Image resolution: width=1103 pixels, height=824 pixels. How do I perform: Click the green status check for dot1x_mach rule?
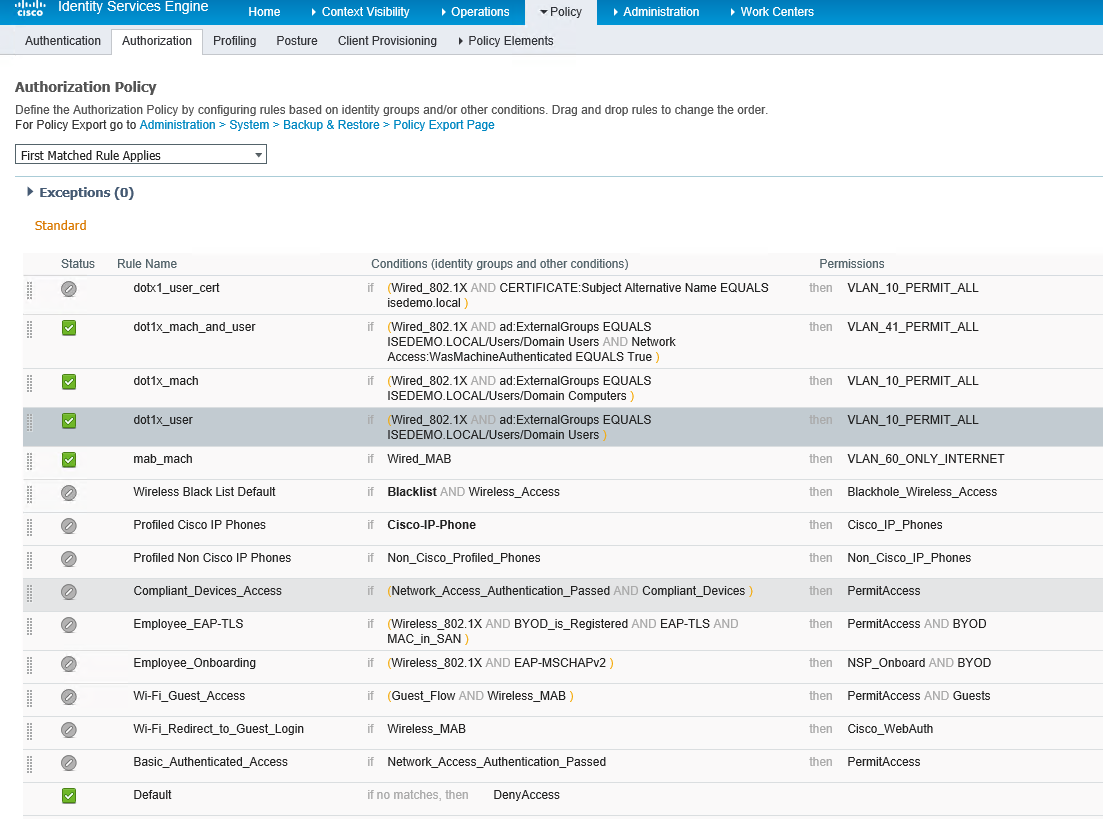(x=69, y=382)
